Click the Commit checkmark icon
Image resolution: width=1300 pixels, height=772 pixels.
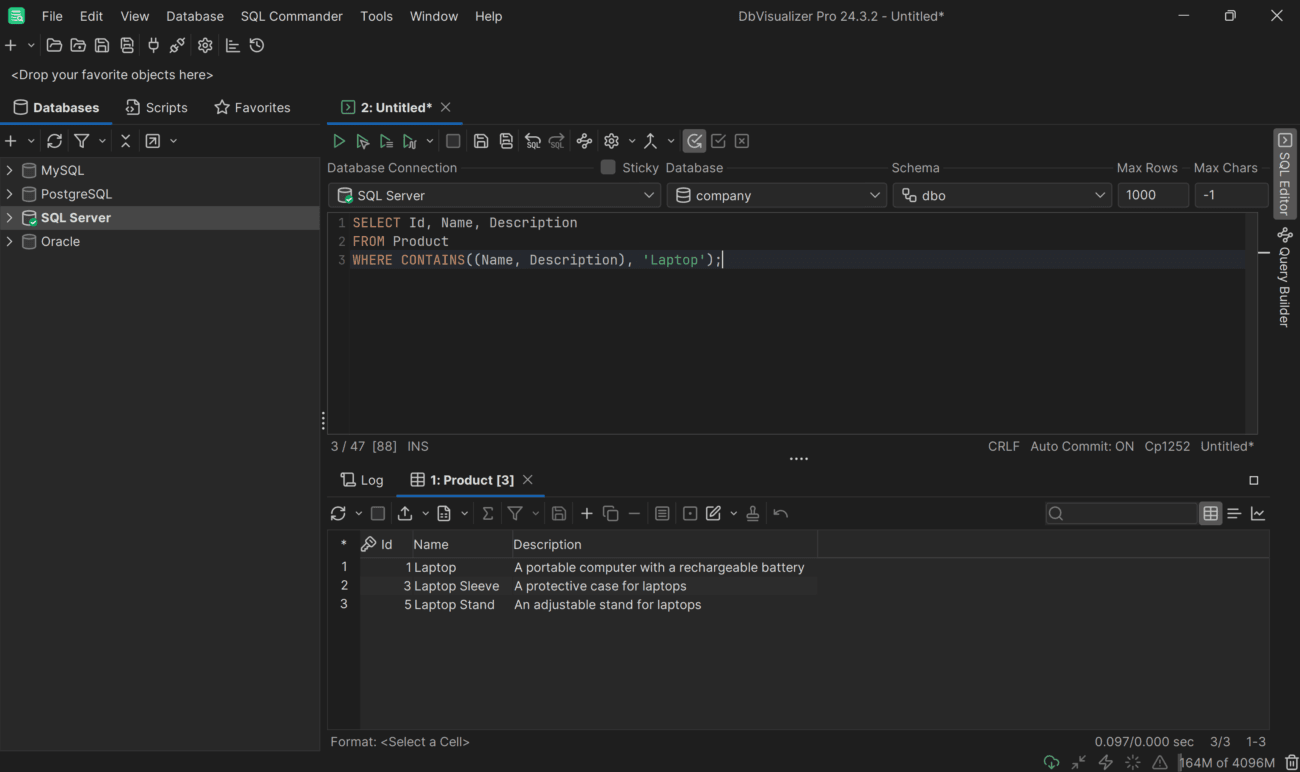tap(718, 141)
